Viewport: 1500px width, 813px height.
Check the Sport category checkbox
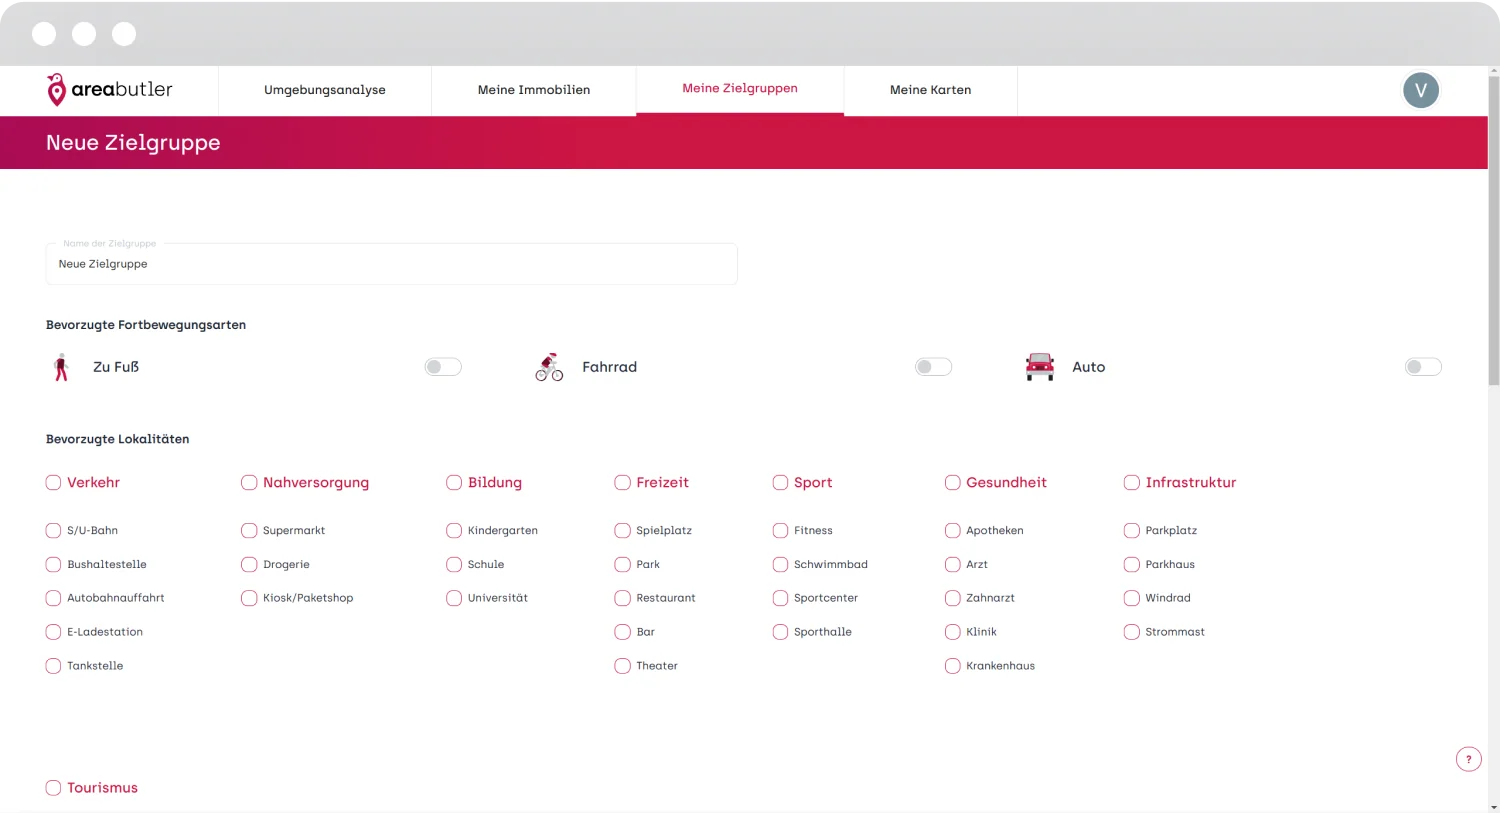[x=780, y=482]
